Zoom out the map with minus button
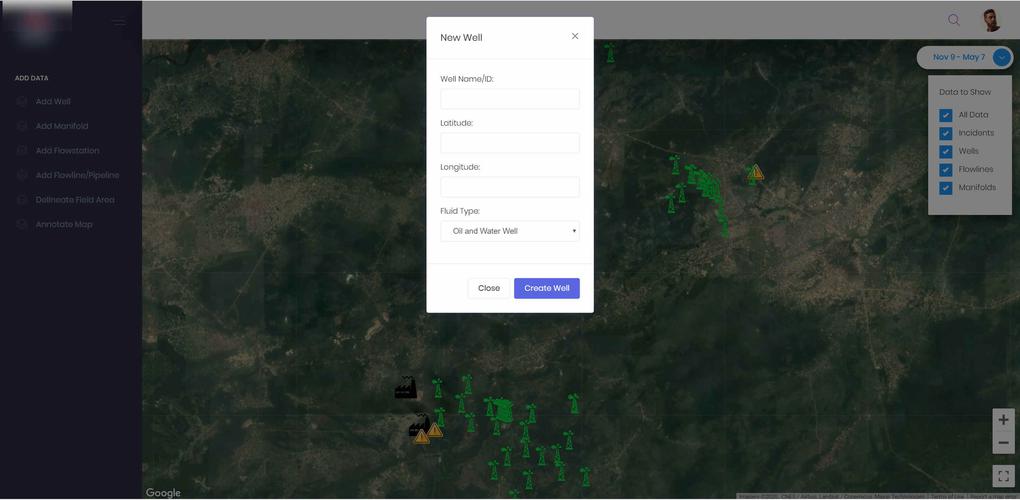1020x500 pixels. click(1003, 443)
